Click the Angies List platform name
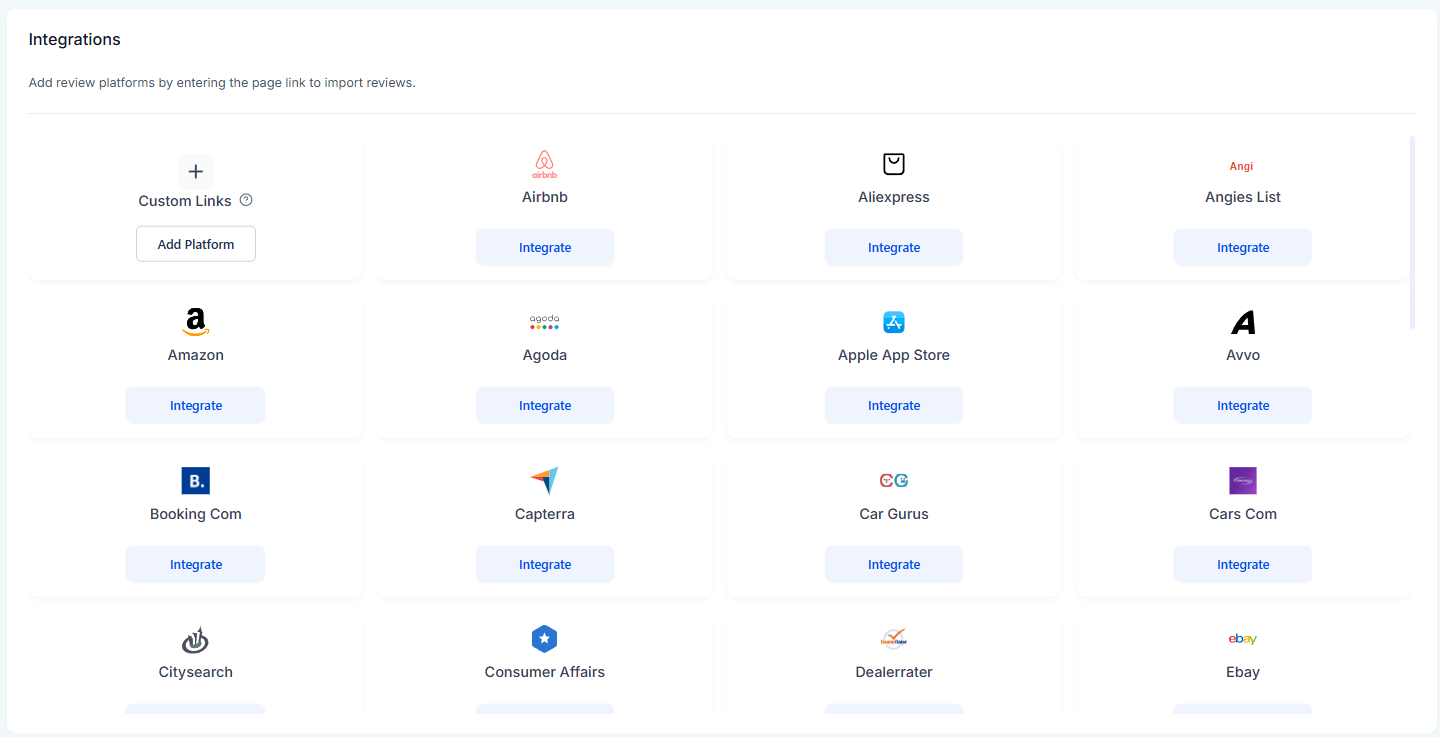Screen dimensions: 1440x737 tap(1243, 197)
